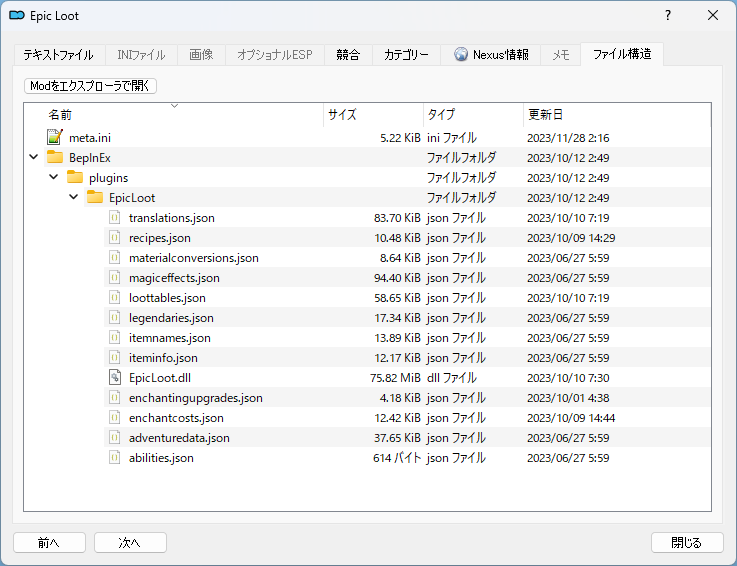Select the enchantingupgrades.json file name

(x=196, y=398)
